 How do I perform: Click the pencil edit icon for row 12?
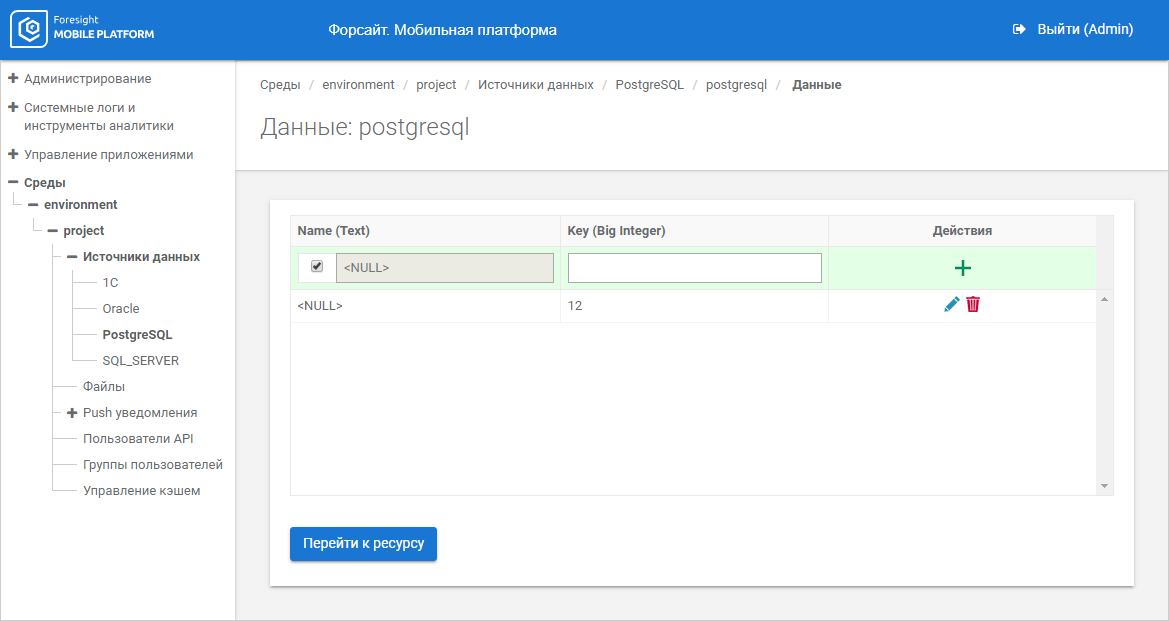click(951, 304)
